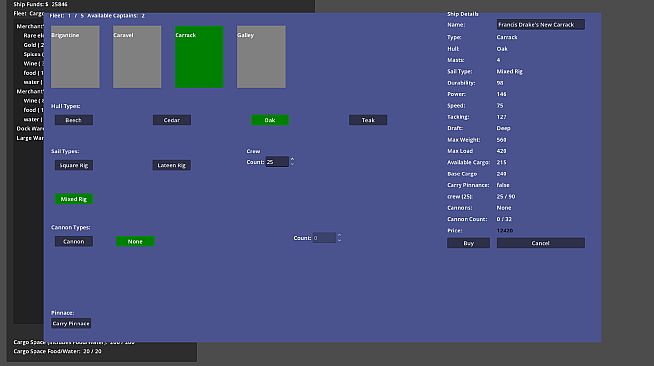The image size is (654, 366).
Task: Choose Cedar hull type
Action: click(x=172, y=120)
